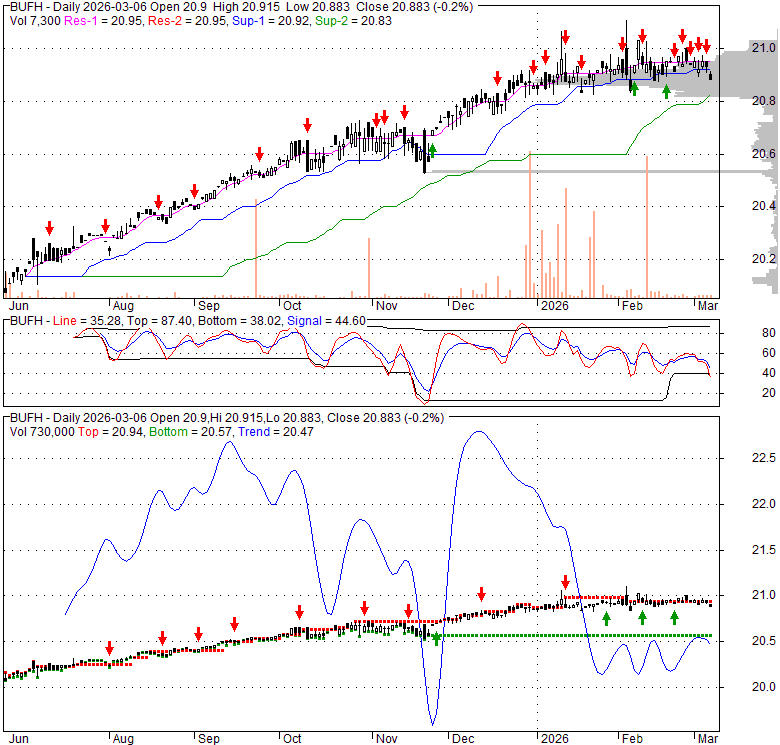This screenshot has height=745, width=780.
Task: Click the Res-2 = 20.95 label
Action: click(188, 21)
